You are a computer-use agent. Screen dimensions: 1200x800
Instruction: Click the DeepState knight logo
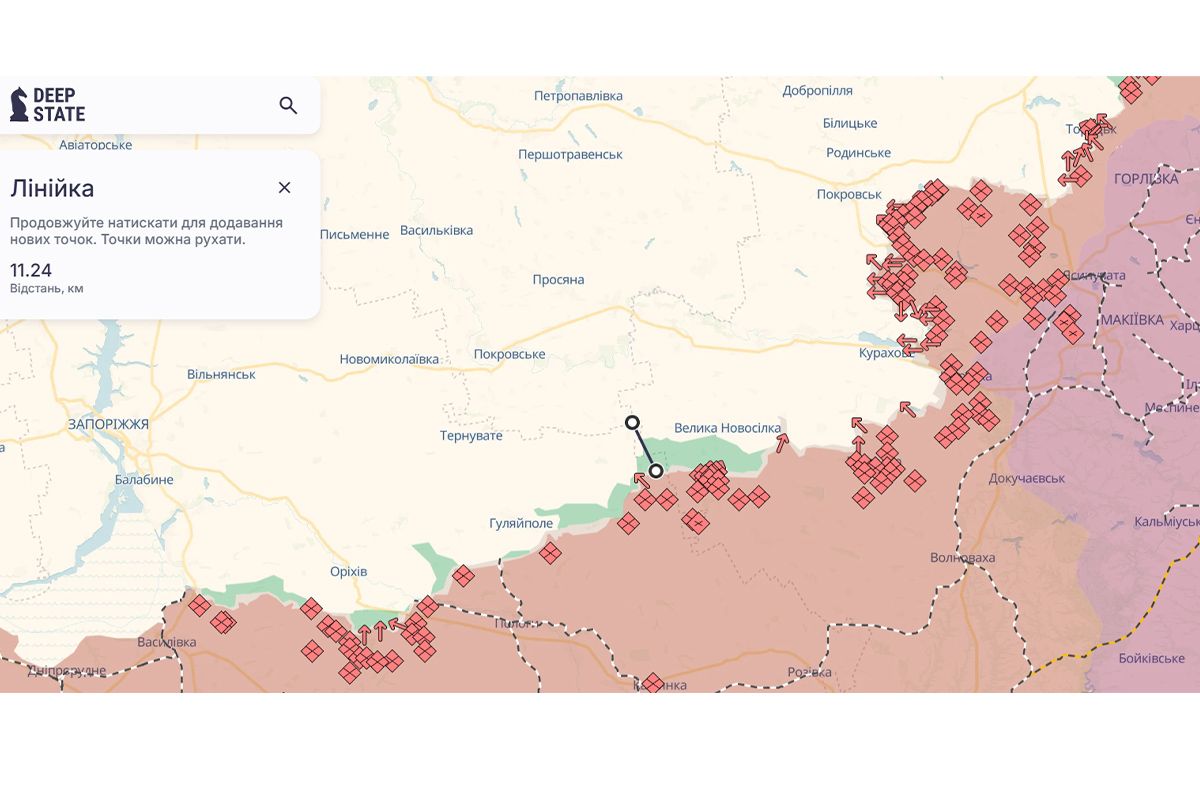(x=19, y=104)
